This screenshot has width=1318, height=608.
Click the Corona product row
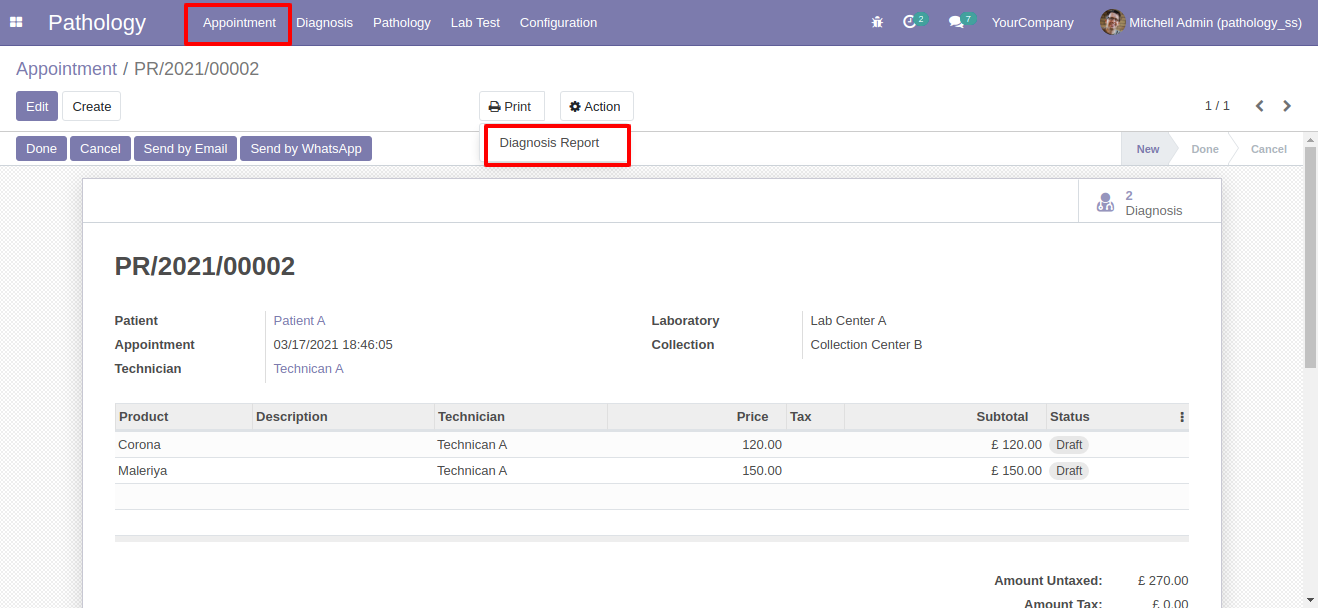[x=652, y=445]
